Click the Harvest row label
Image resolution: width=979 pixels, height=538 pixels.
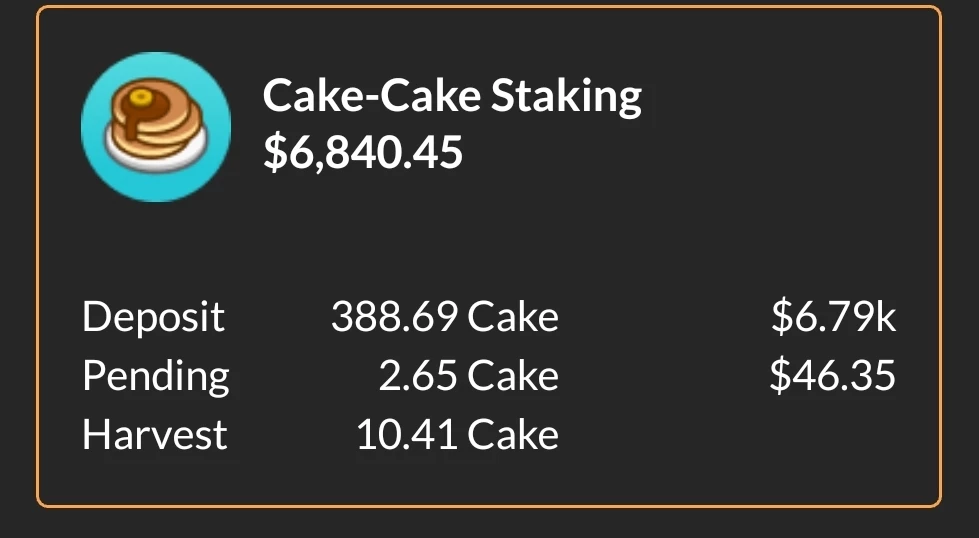[154, 435]
